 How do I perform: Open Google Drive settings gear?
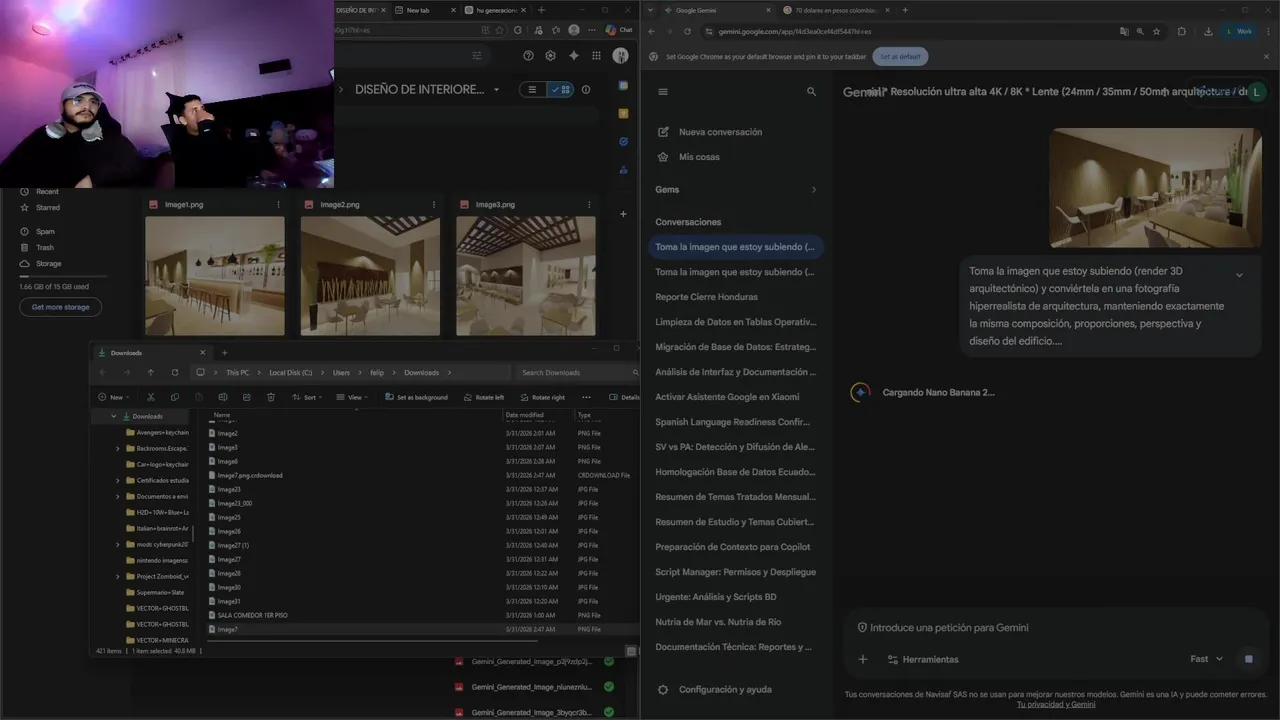pyautogui.click(x=550, y=56)
